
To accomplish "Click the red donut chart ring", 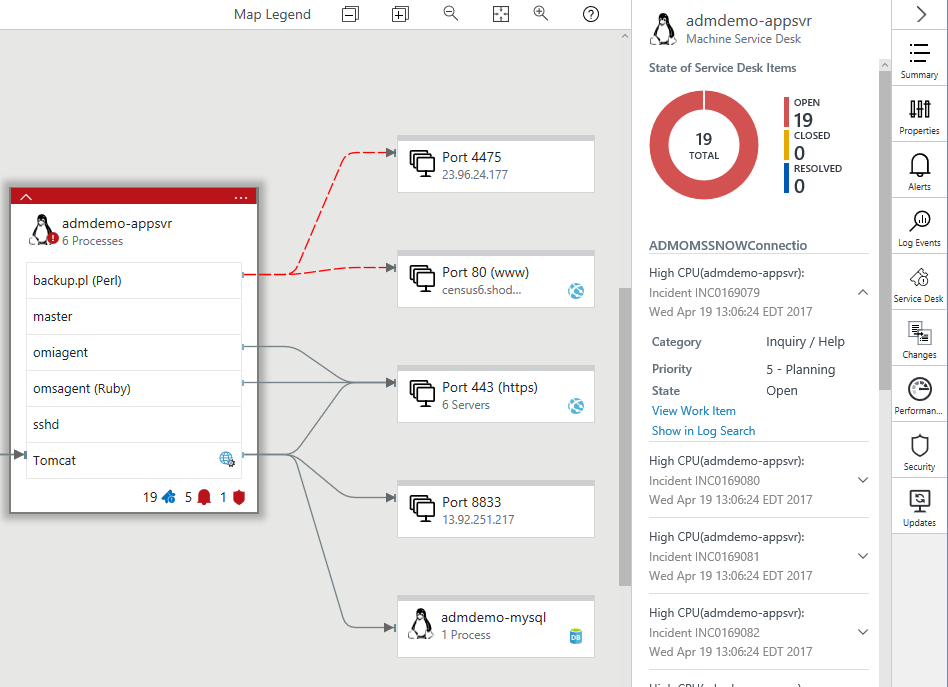I will tap(663, 144).
